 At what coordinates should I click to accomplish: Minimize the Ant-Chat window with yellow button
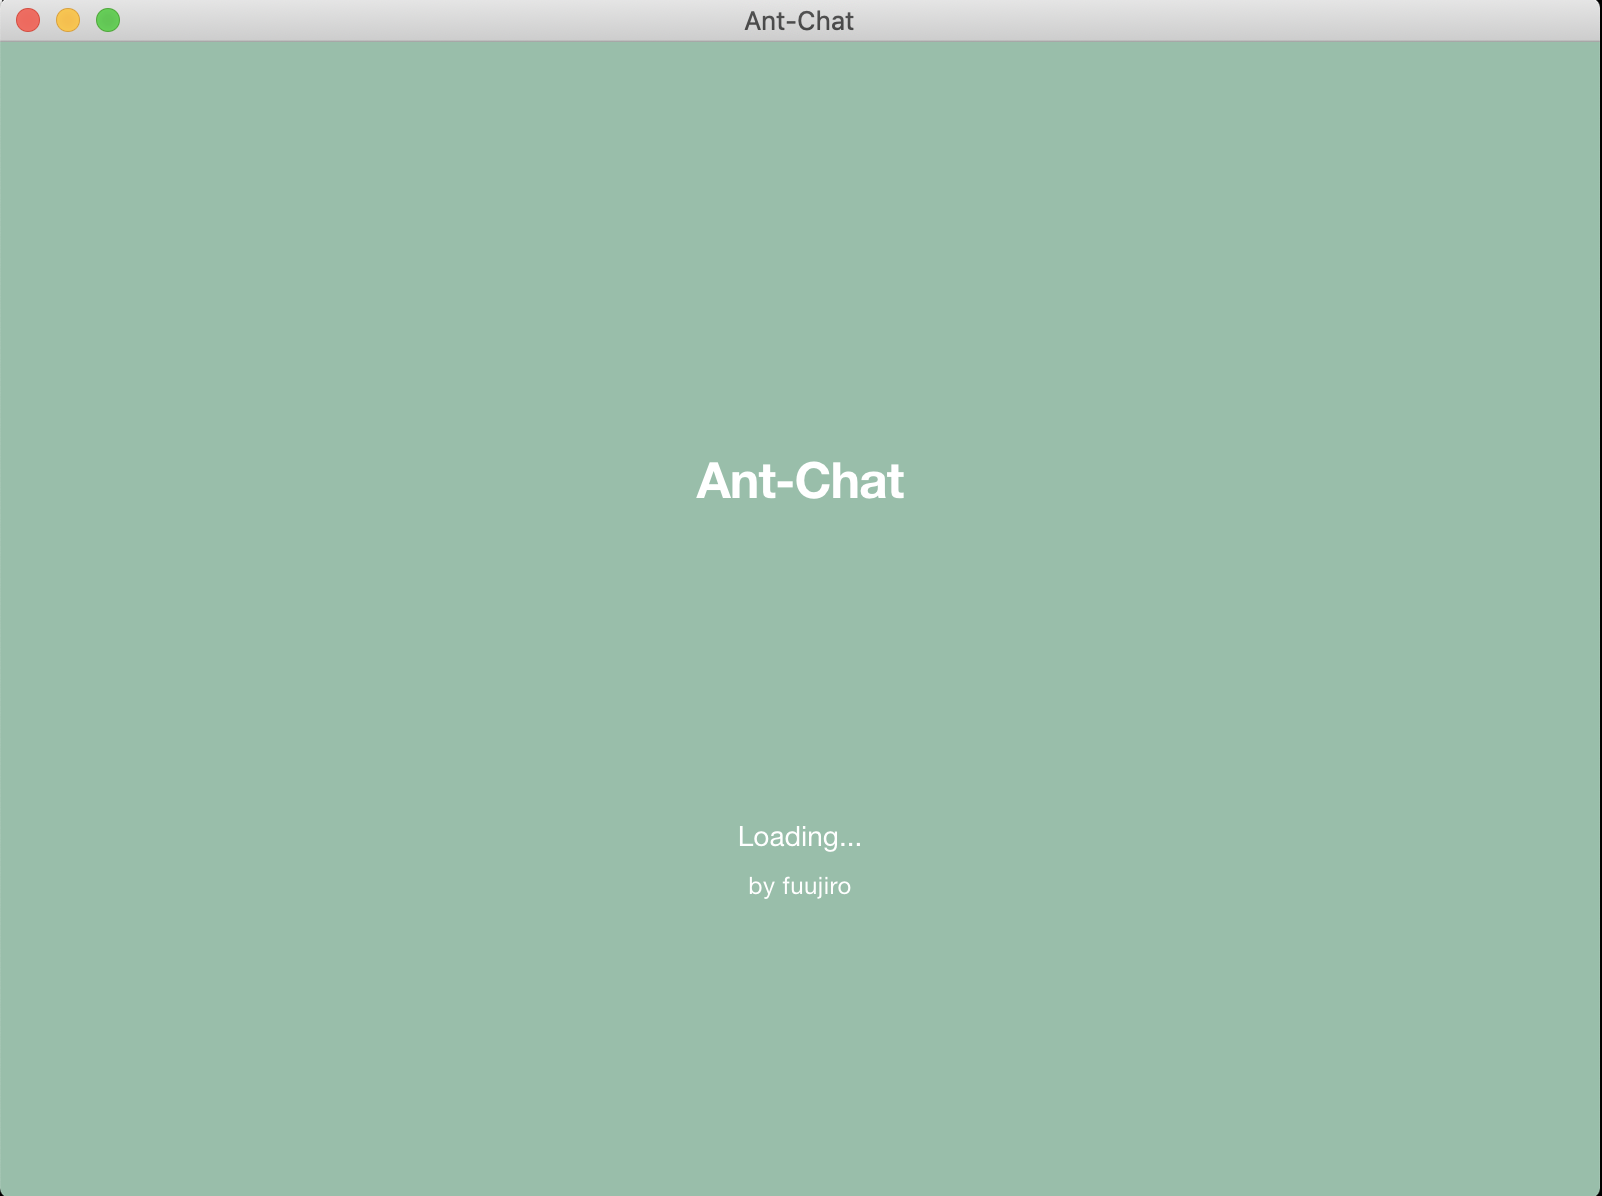click(68, 20)
